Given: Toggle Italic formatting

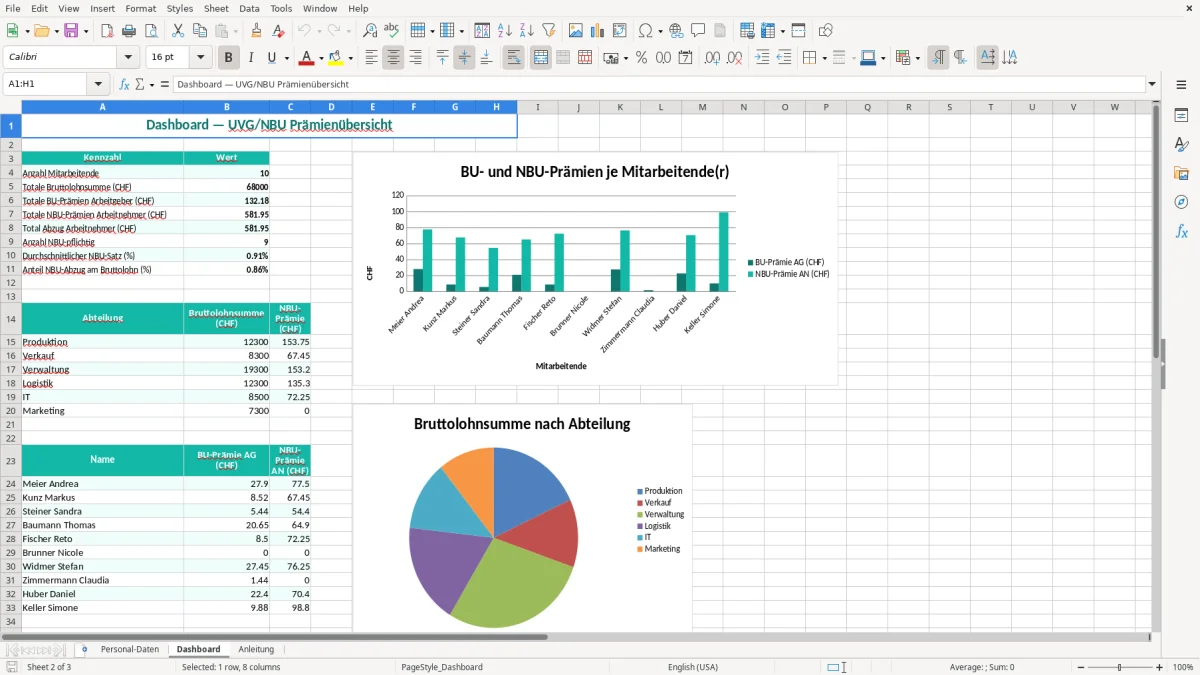Looking at the screenshot, I should (251, 58).
